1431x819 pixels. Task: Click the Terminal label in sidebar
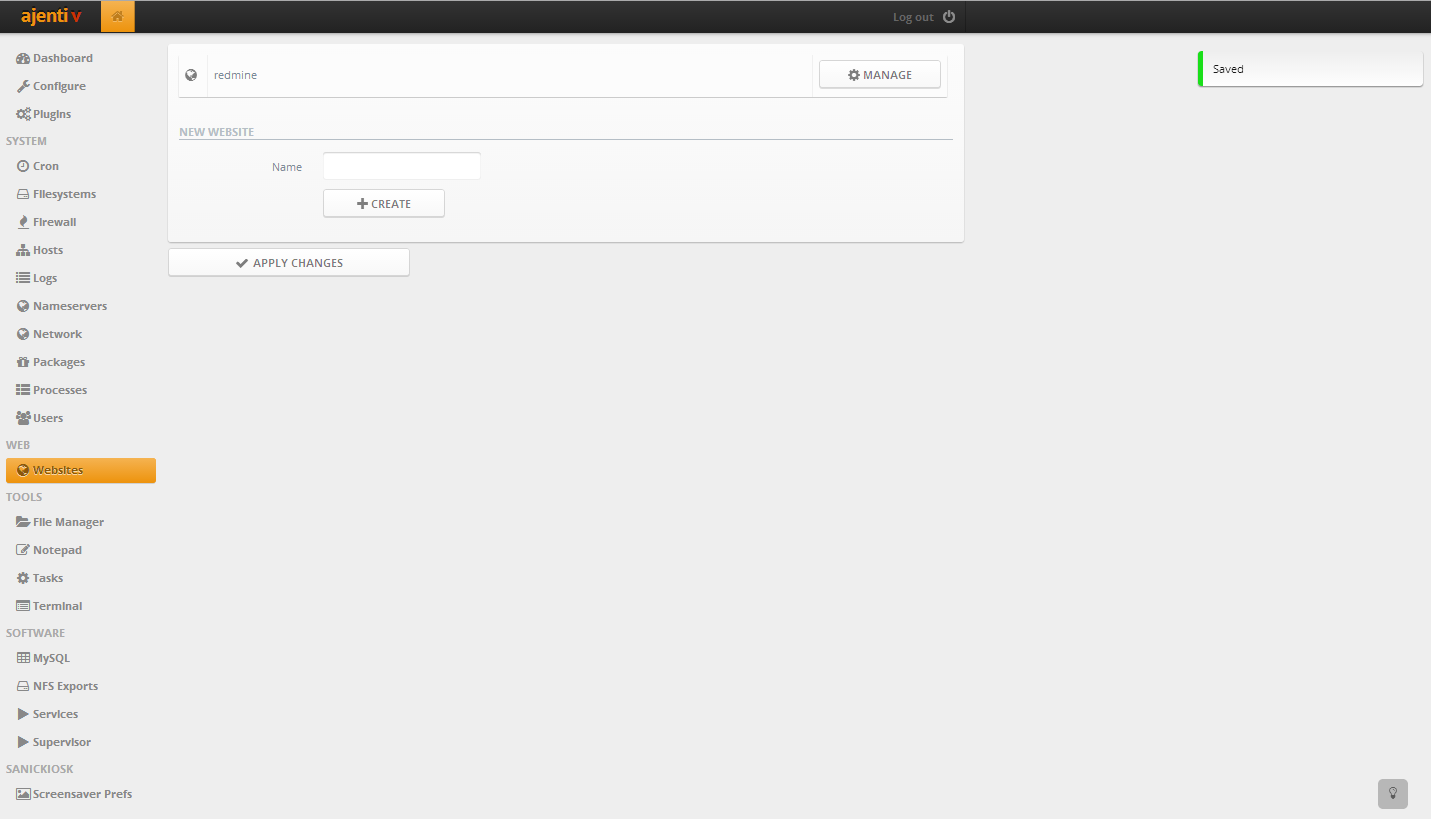pos(58,606)
